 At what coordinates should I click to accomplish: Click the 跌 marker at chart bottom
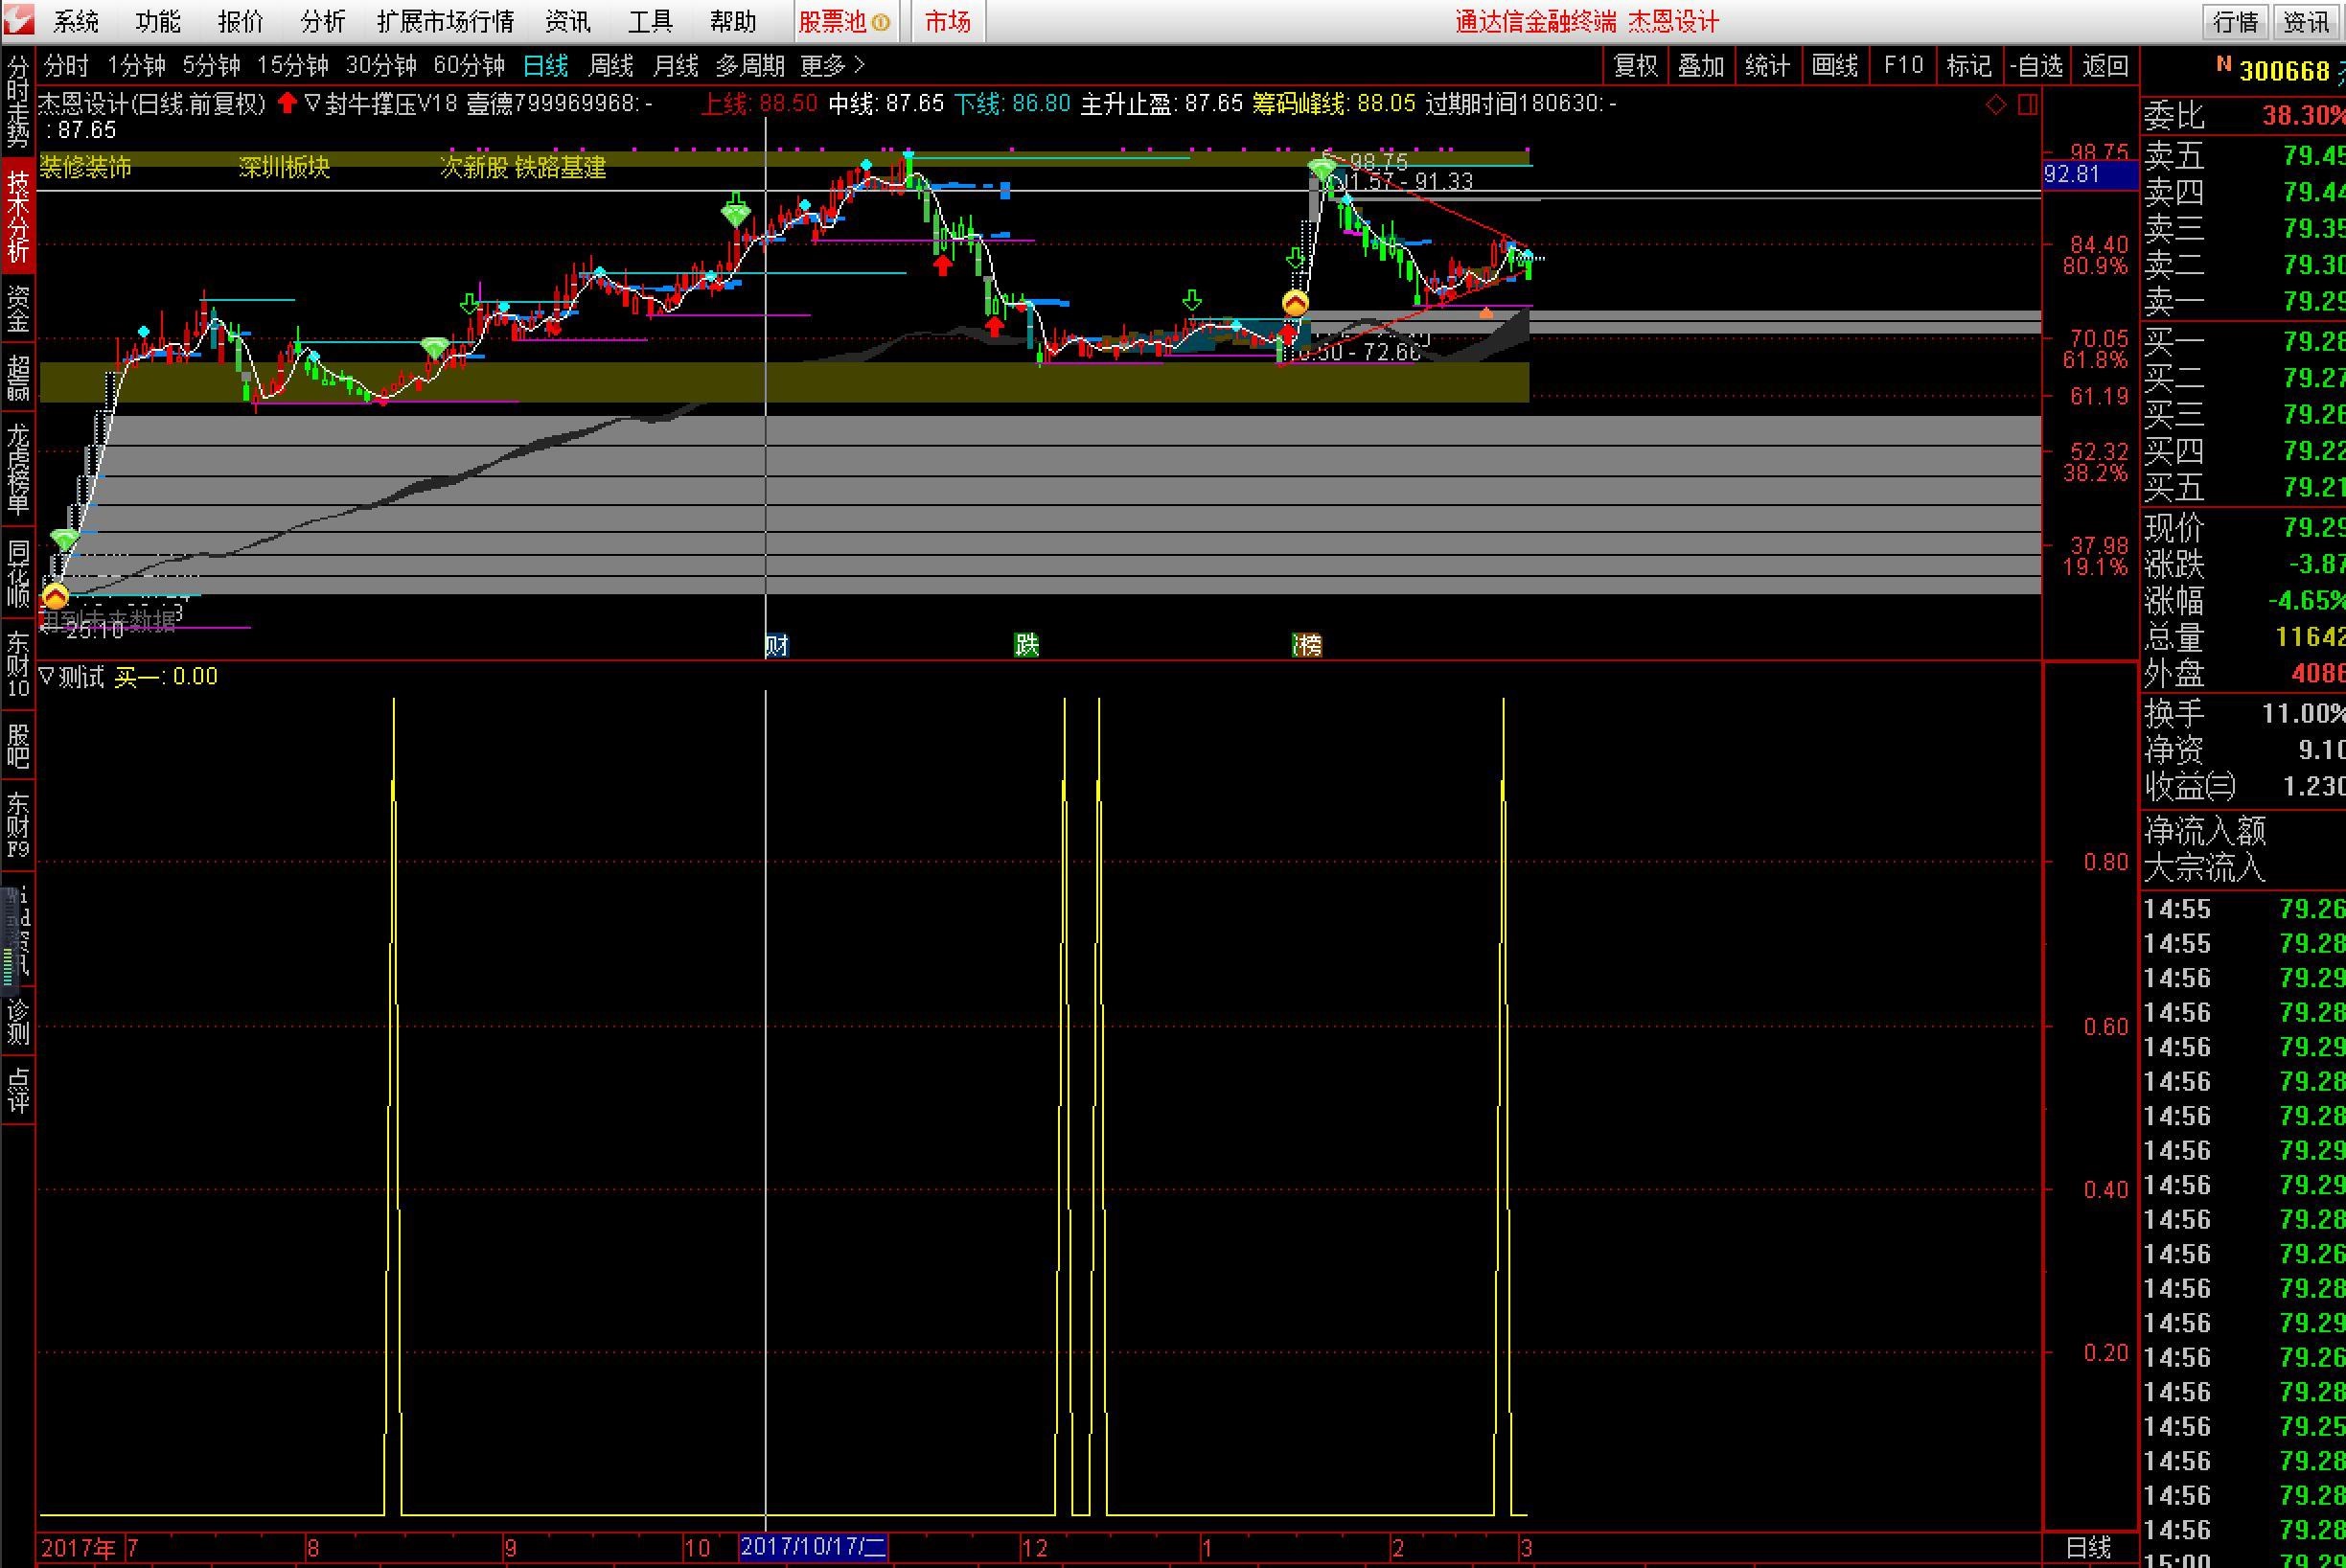click(1027, 645)
